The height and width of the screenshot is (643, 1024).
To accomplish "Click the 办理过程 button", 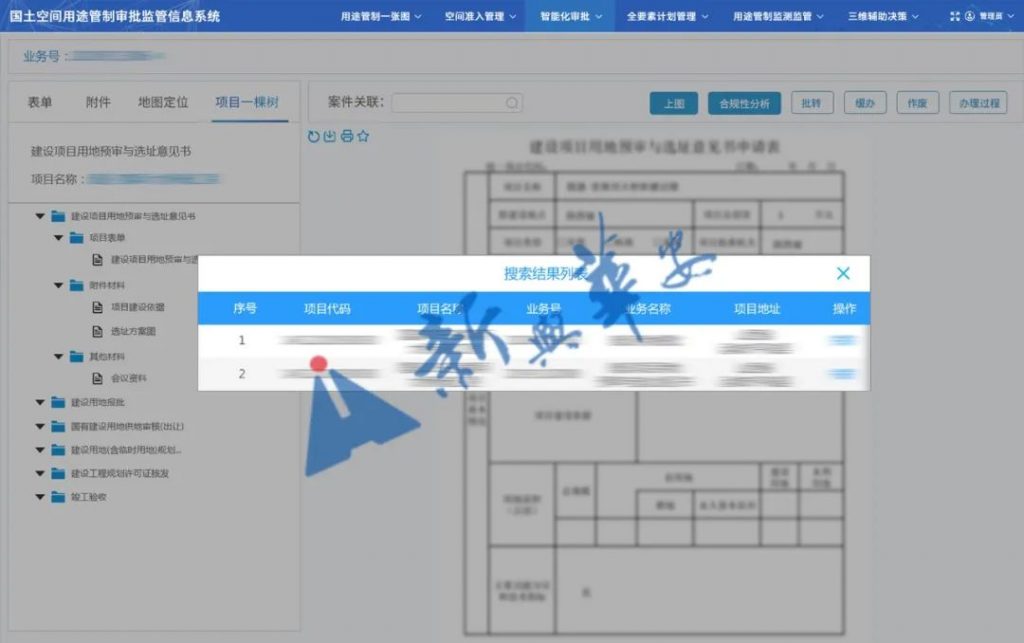I will point(978,103).
